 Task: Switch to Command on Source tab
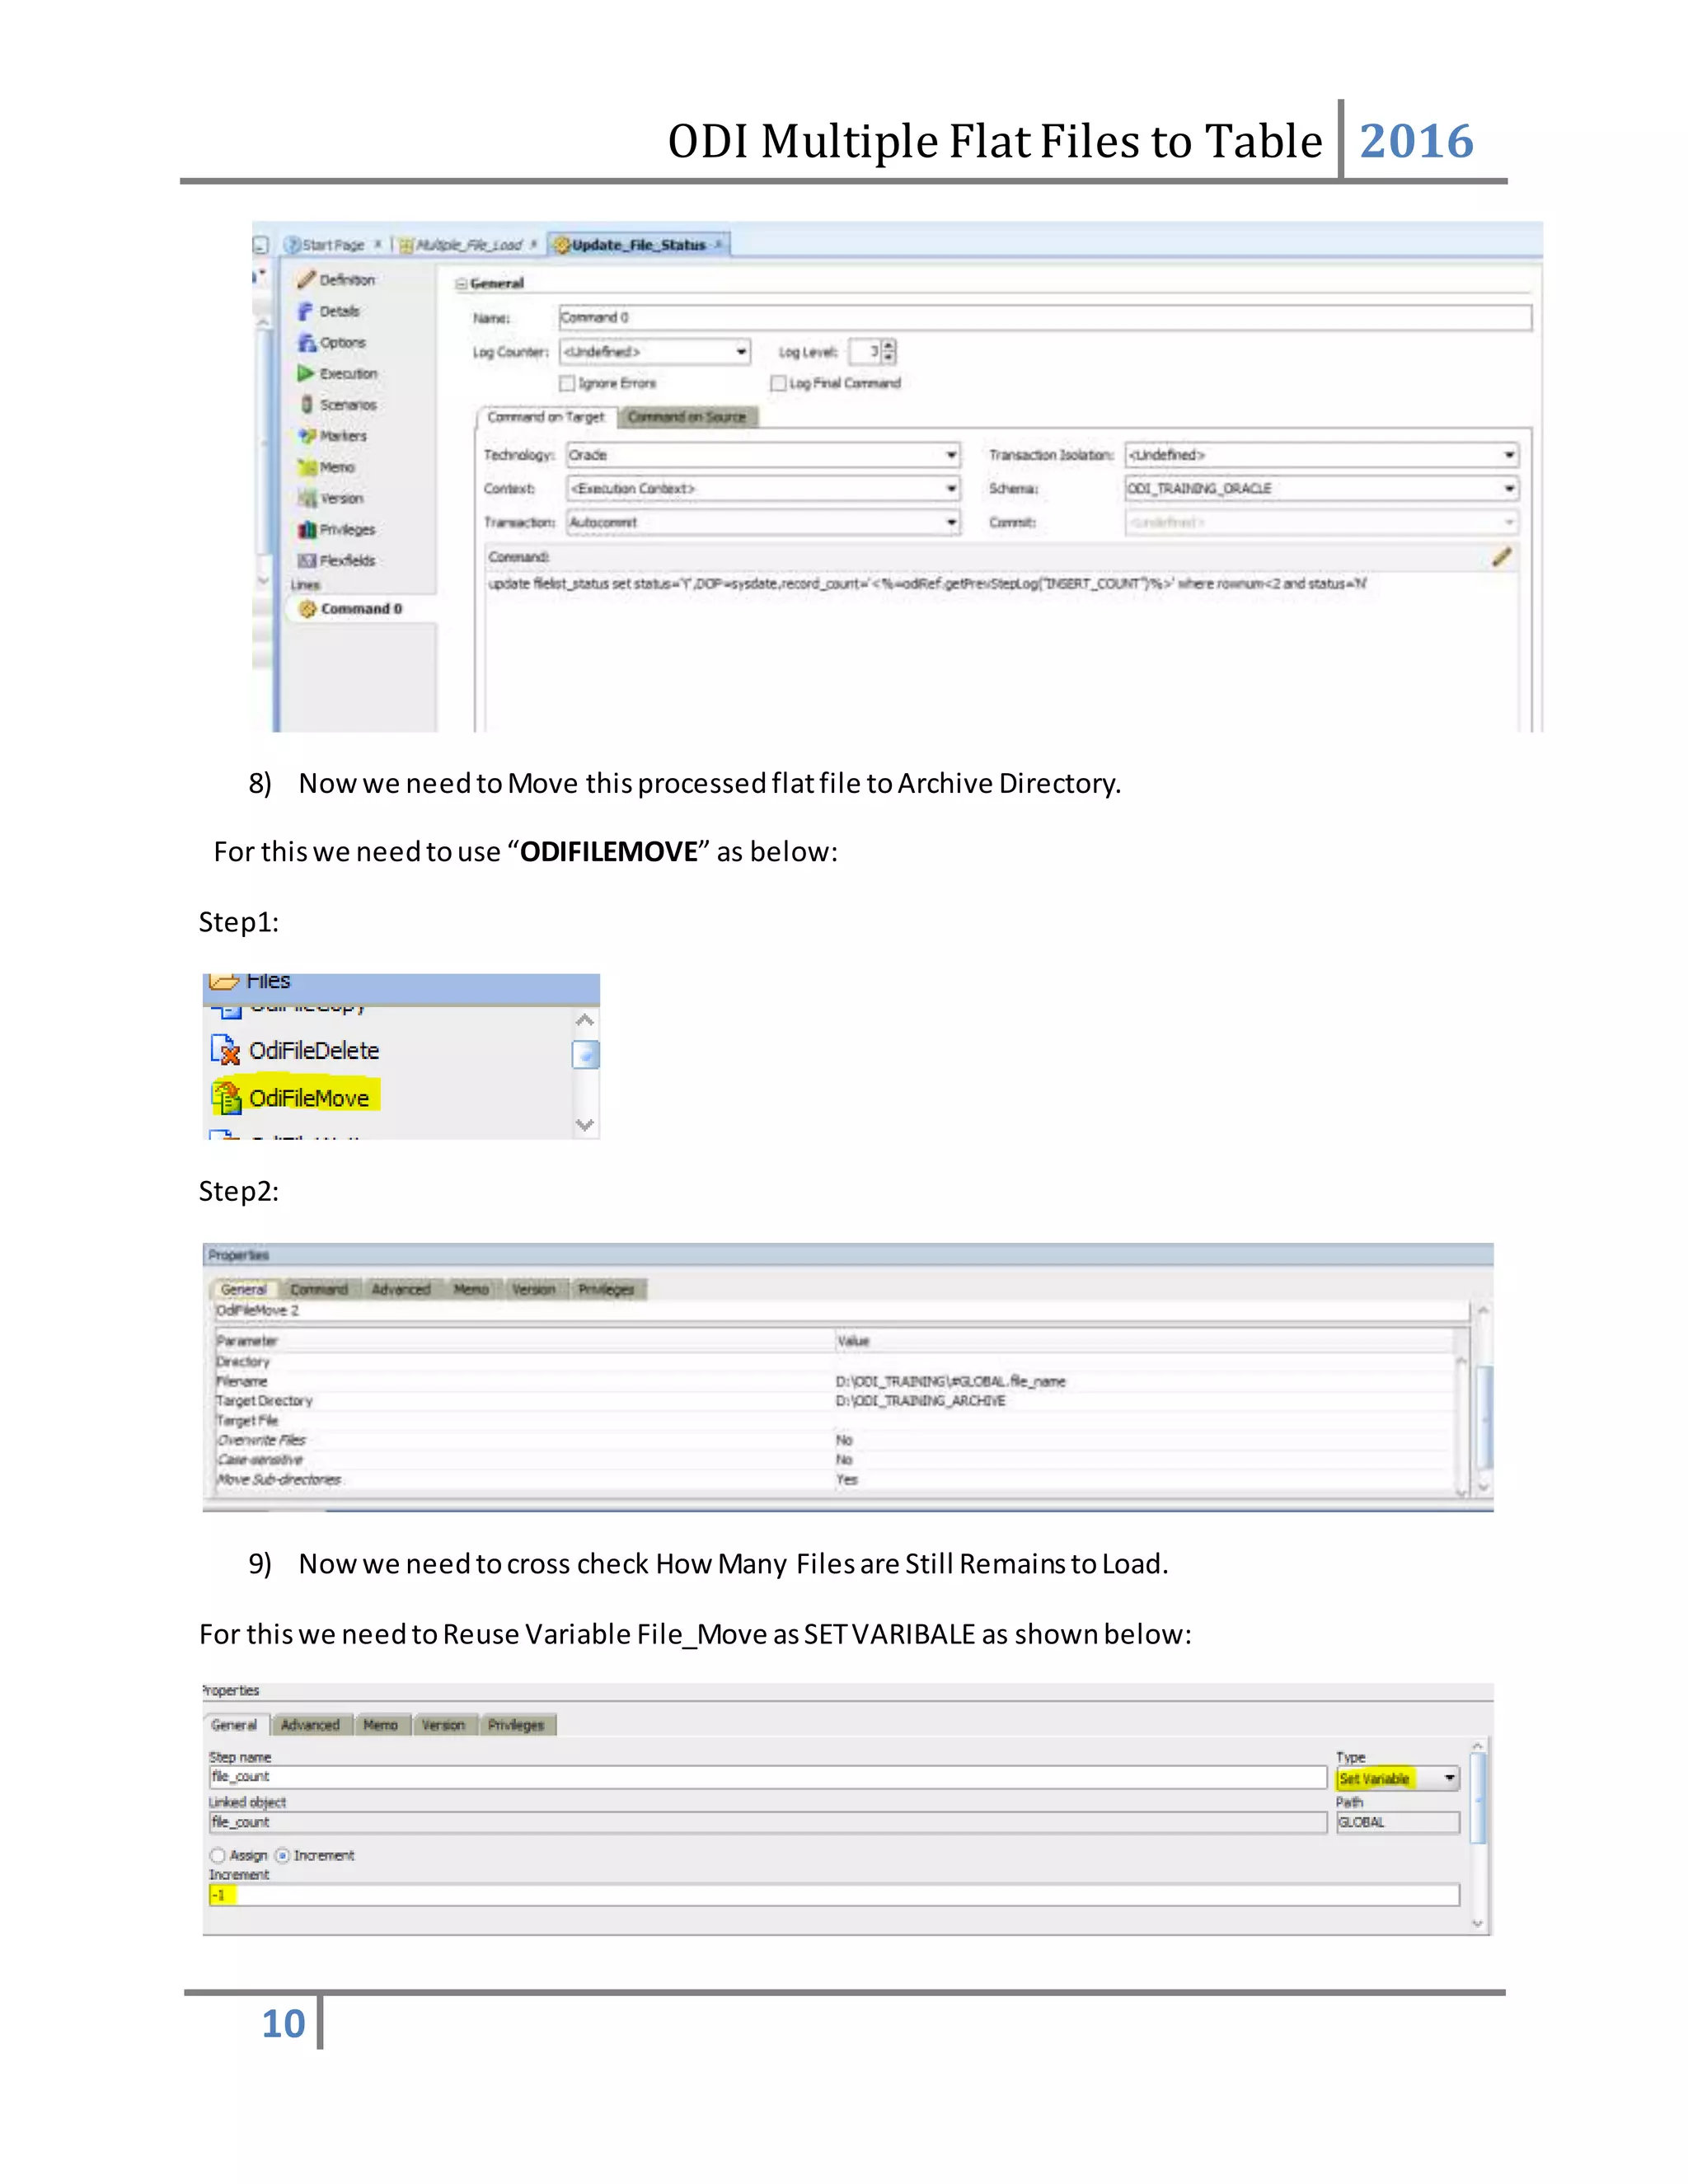pyautogui.click(x=687, y=417)
